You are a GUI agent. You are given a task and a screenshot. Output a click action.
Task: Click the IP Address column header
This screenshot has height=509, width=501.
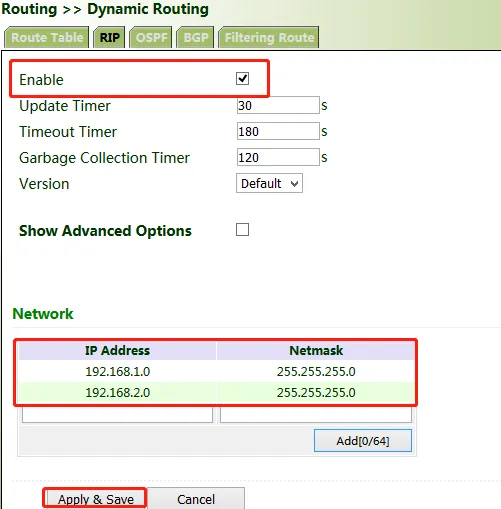(117, 351)
